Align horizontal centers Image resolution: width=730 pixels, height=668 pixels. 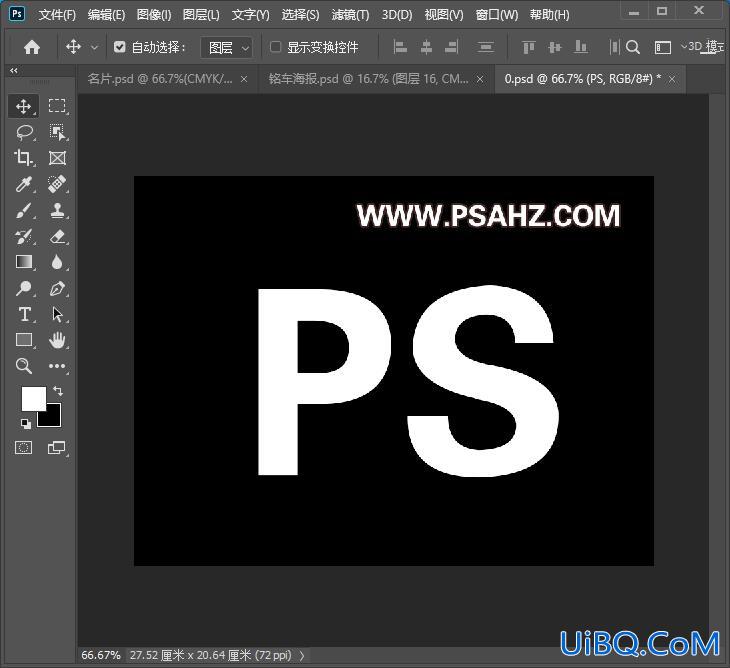pos(426,47)
